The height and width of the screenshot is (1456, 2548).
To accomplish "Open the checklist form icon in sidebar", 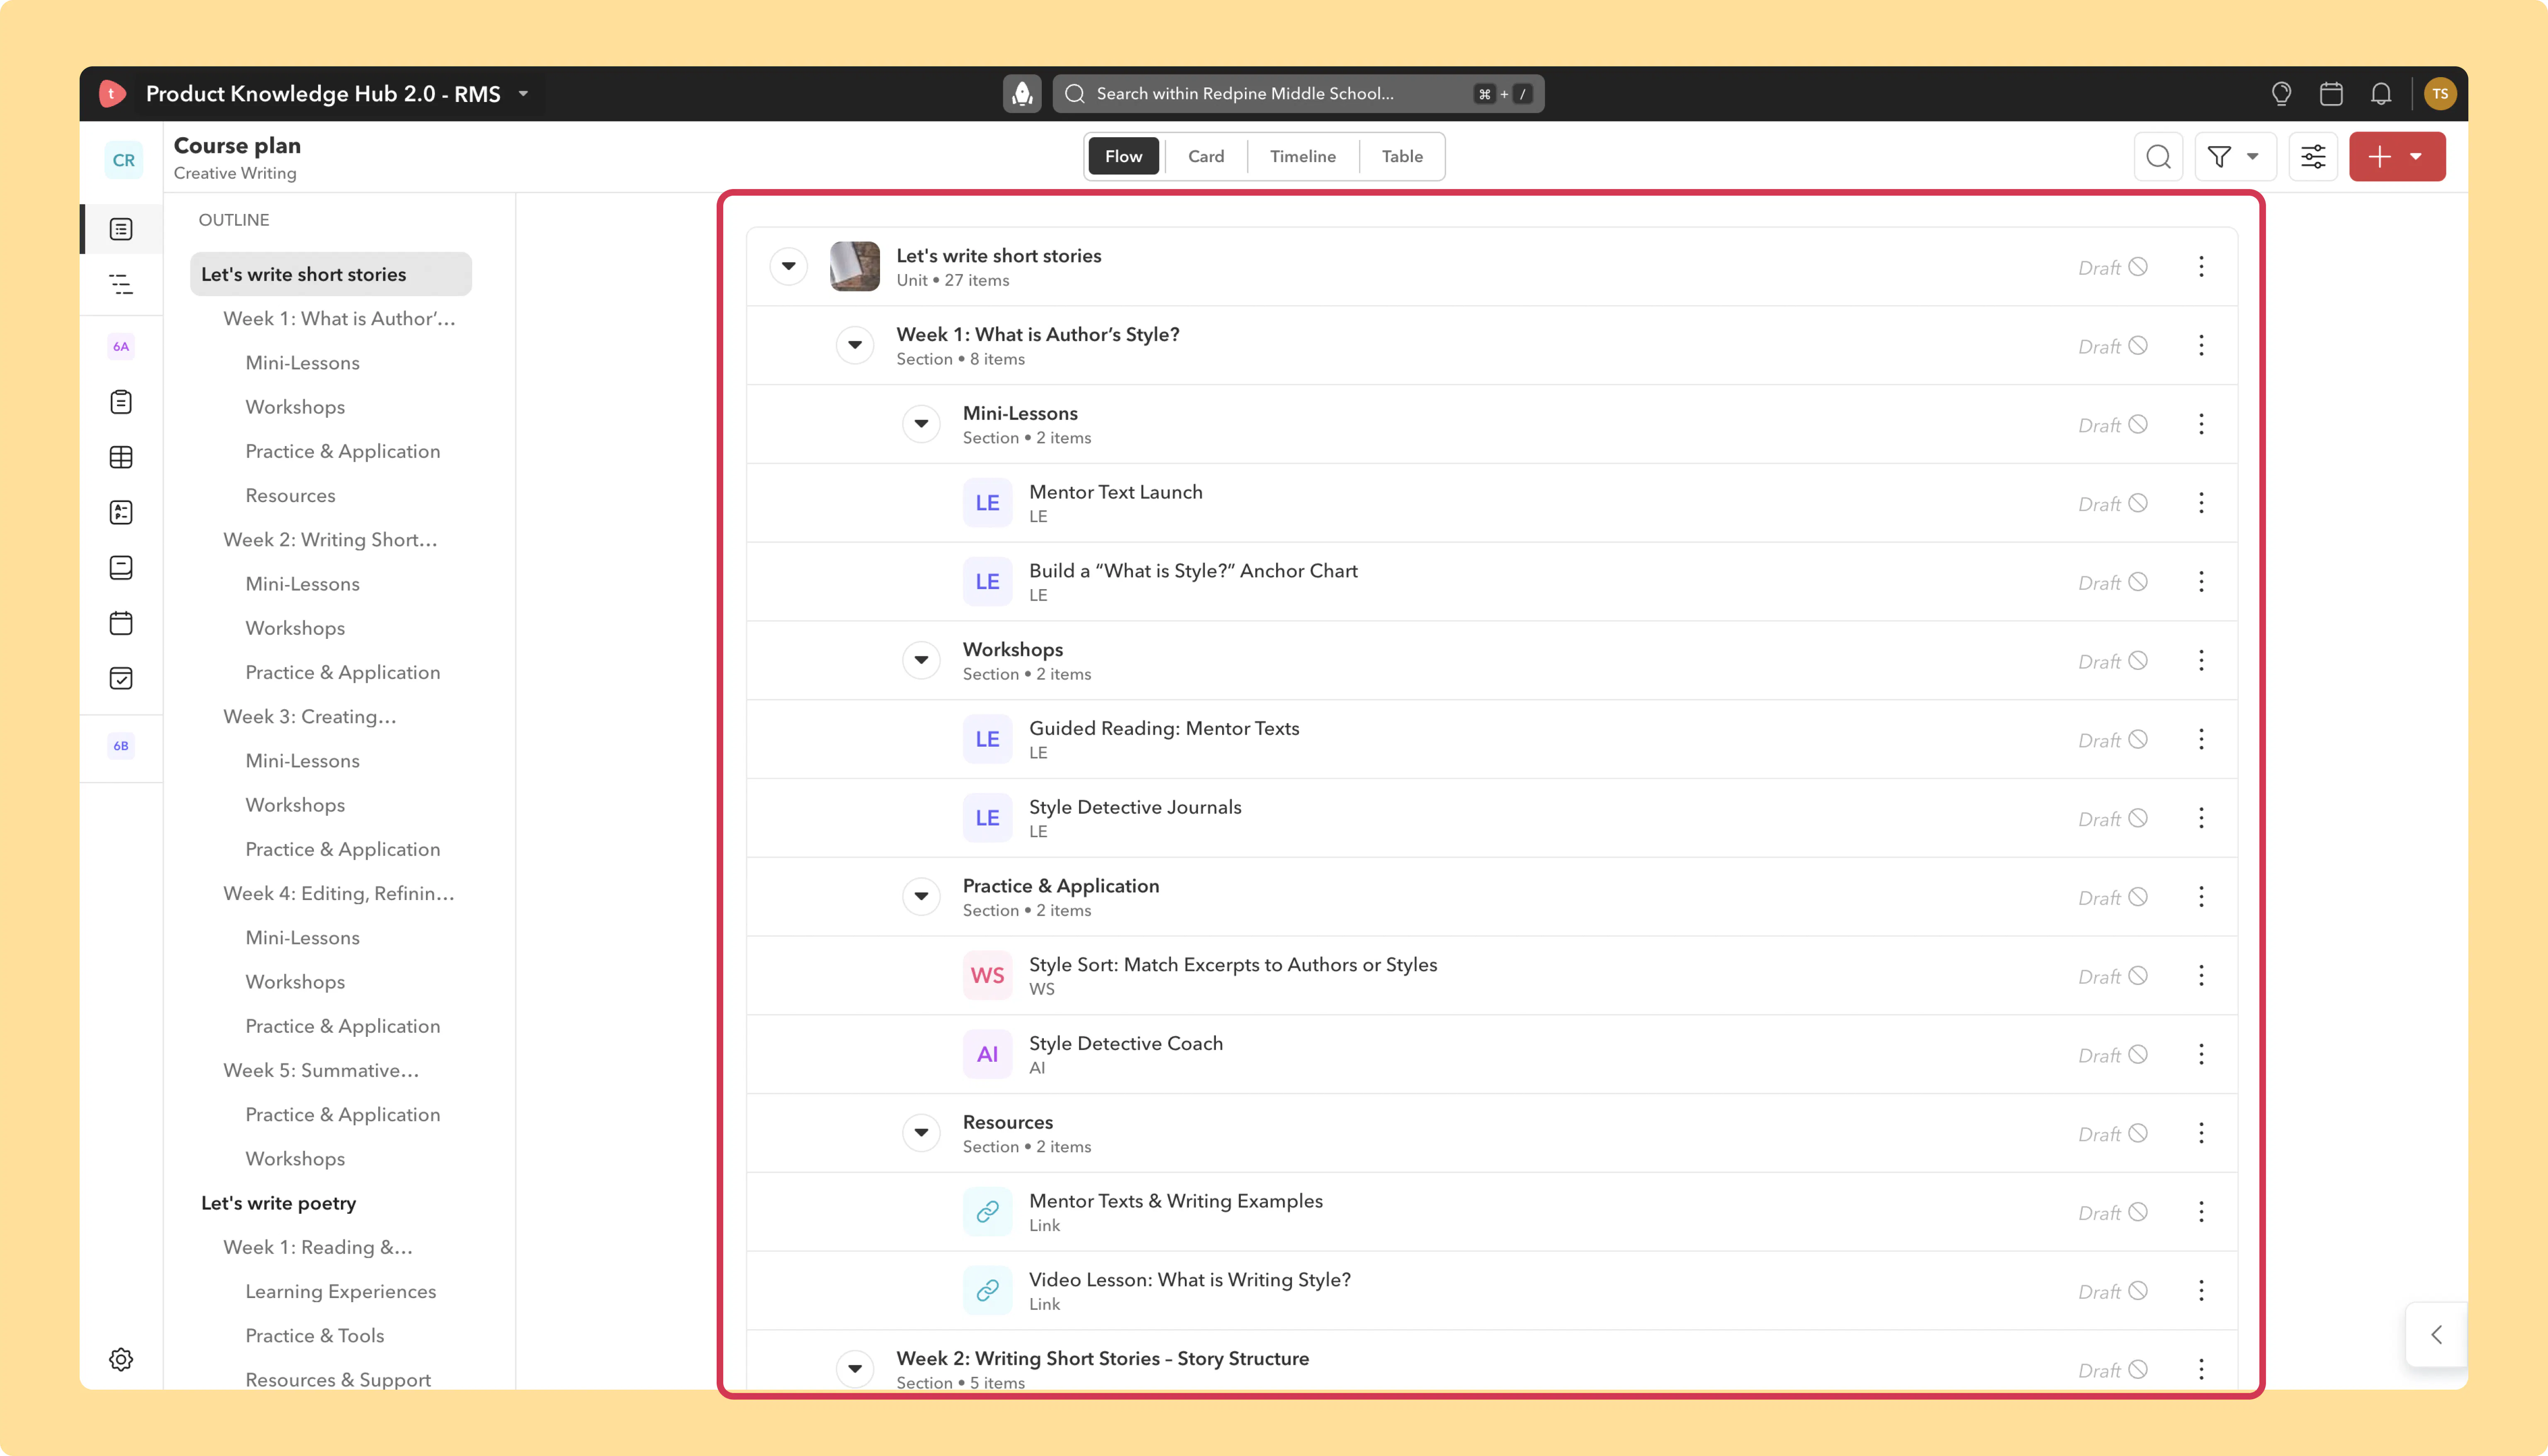I will pyautogui.click(x=121, y=512).
